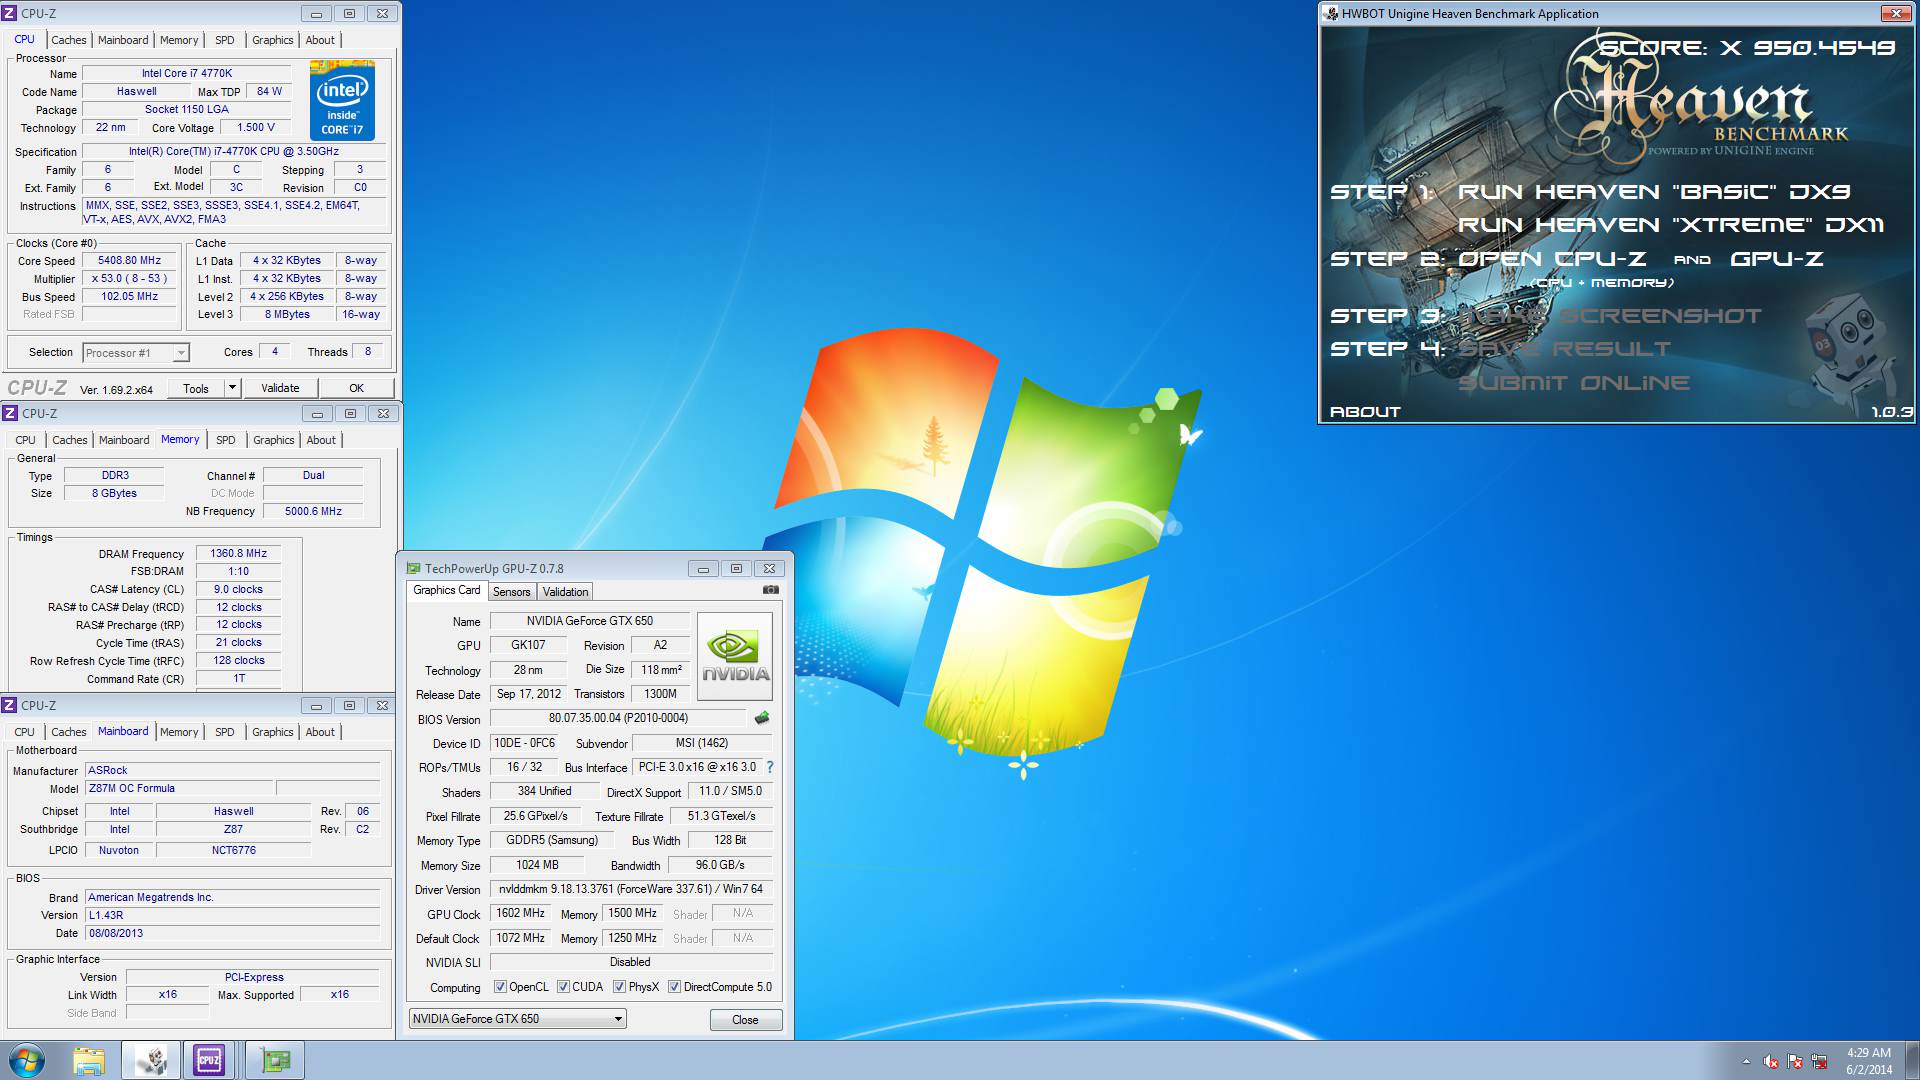
Task: Open the Processor #1 selection dropdown
Action: [136, 353]
